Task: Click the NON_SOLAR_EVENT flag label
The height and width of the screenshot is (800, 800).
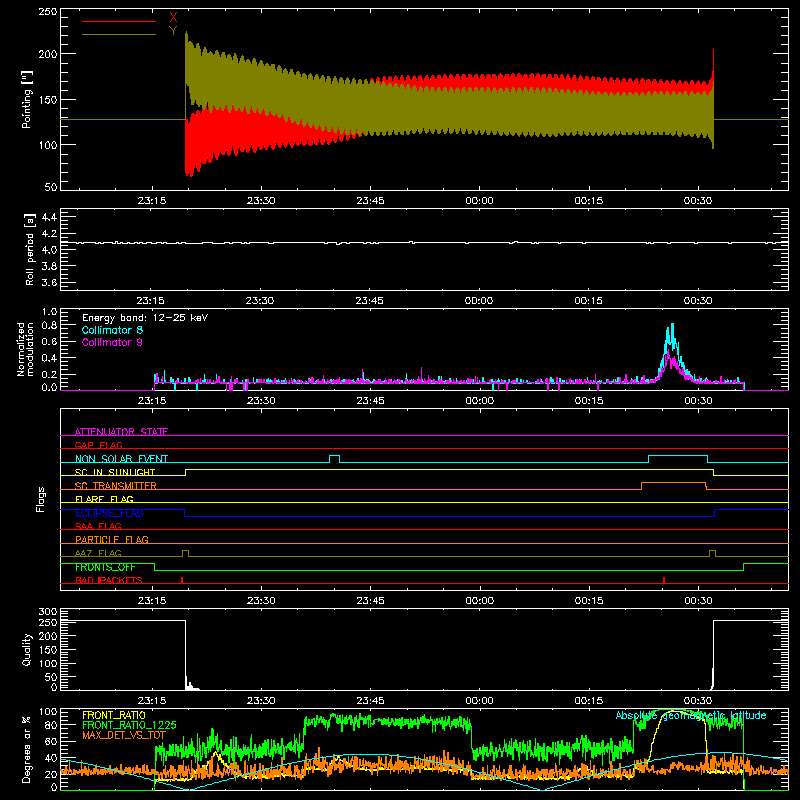Action: [x=121, y=459]
